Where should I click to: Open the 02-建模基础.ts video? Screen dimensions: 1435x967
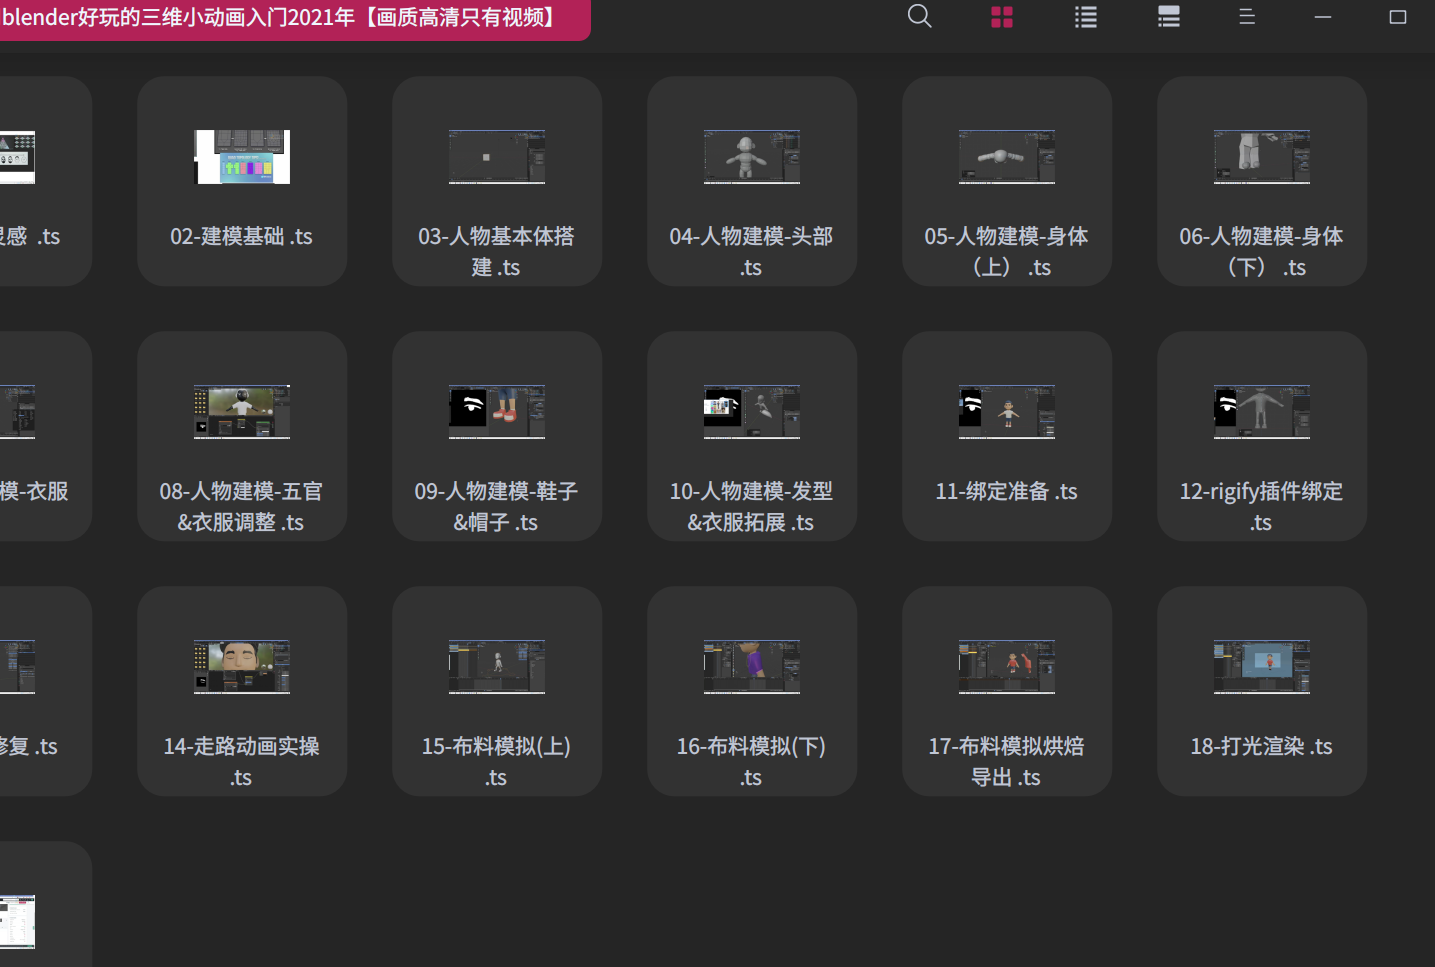point(241,181)
